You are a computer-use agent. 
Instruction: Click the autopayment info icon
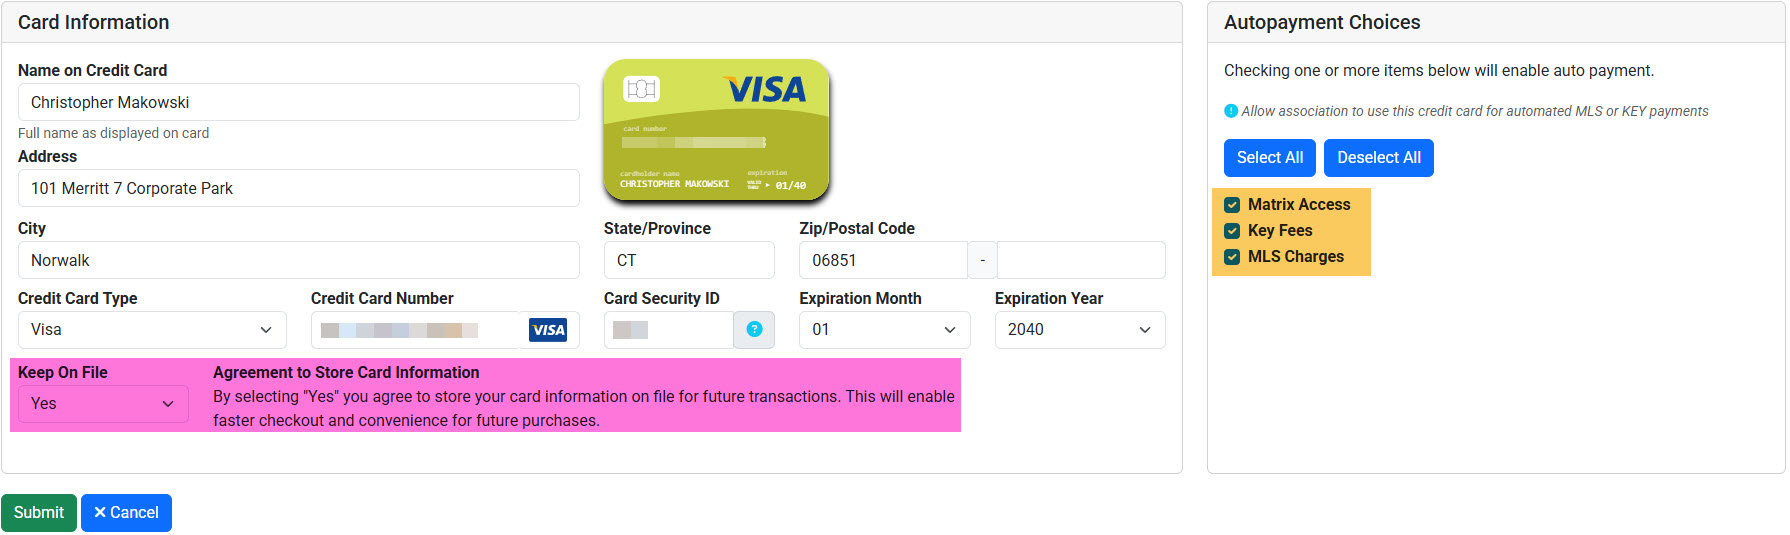(1231, 111)
